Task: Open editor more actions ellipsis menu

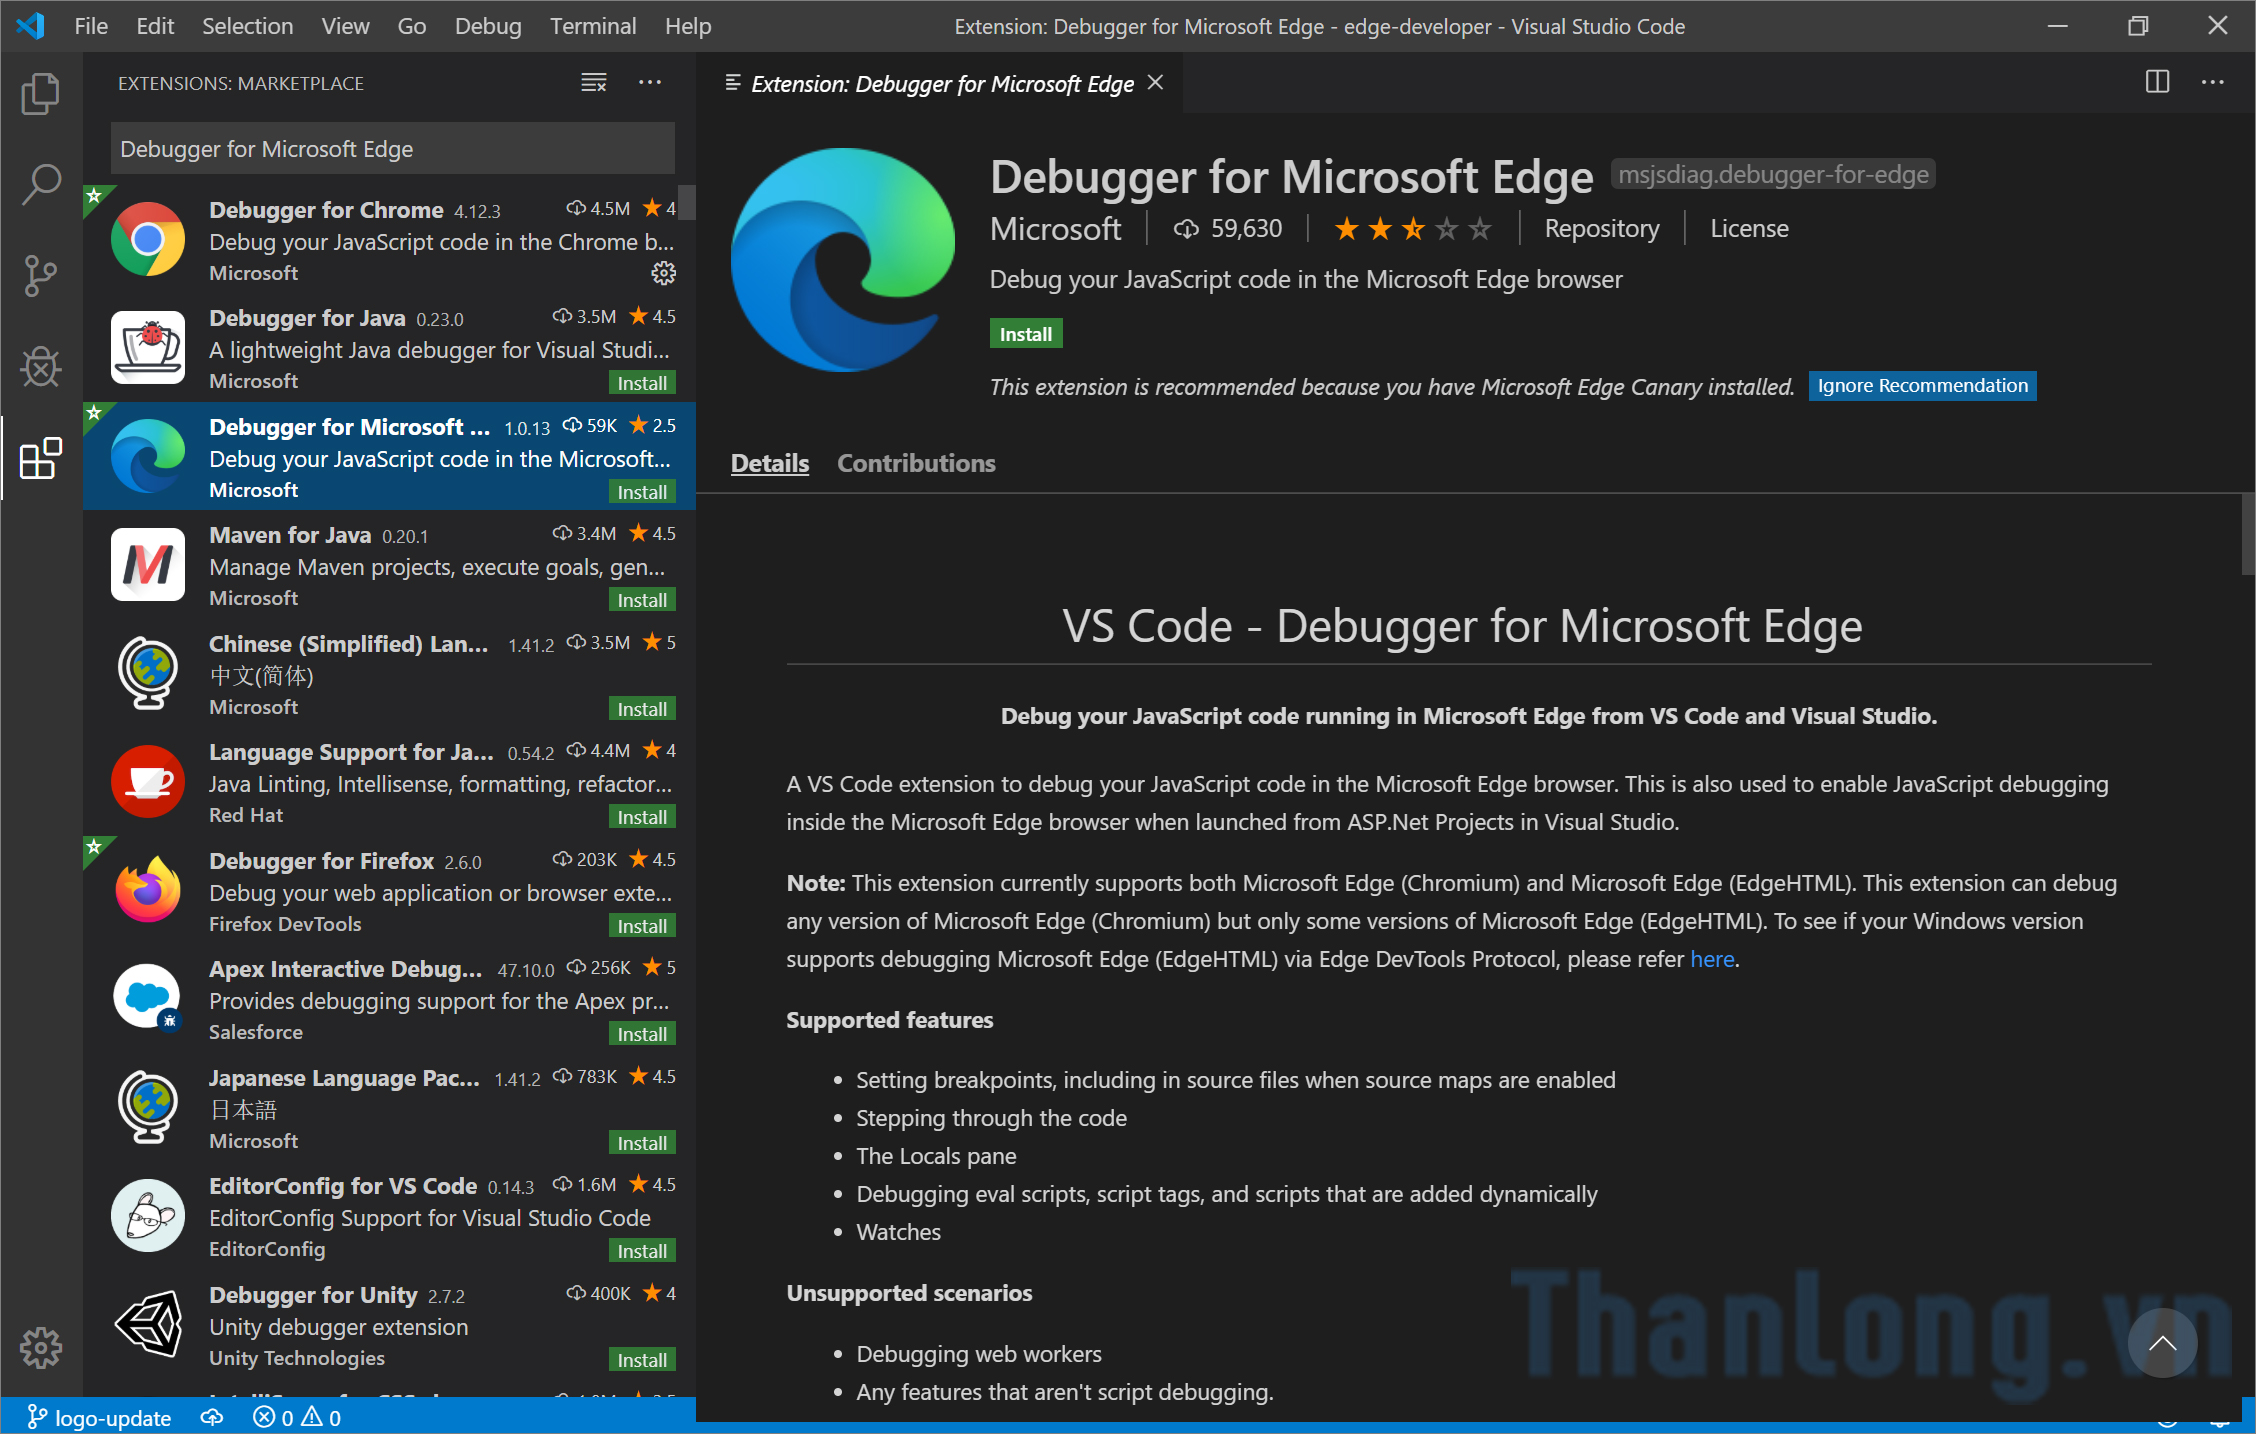Action: tap(2212, 83)
